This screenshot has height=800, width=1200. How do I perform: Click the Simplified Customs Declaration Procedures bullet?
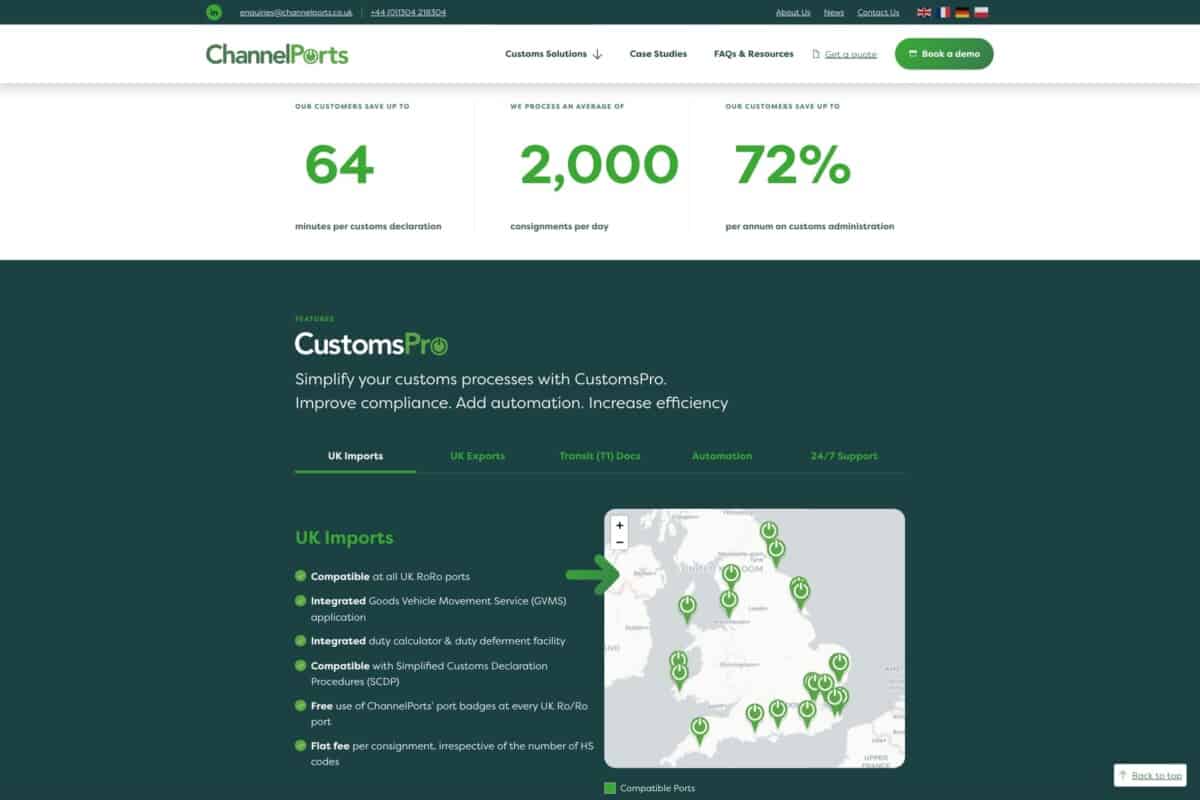point(429,673)
